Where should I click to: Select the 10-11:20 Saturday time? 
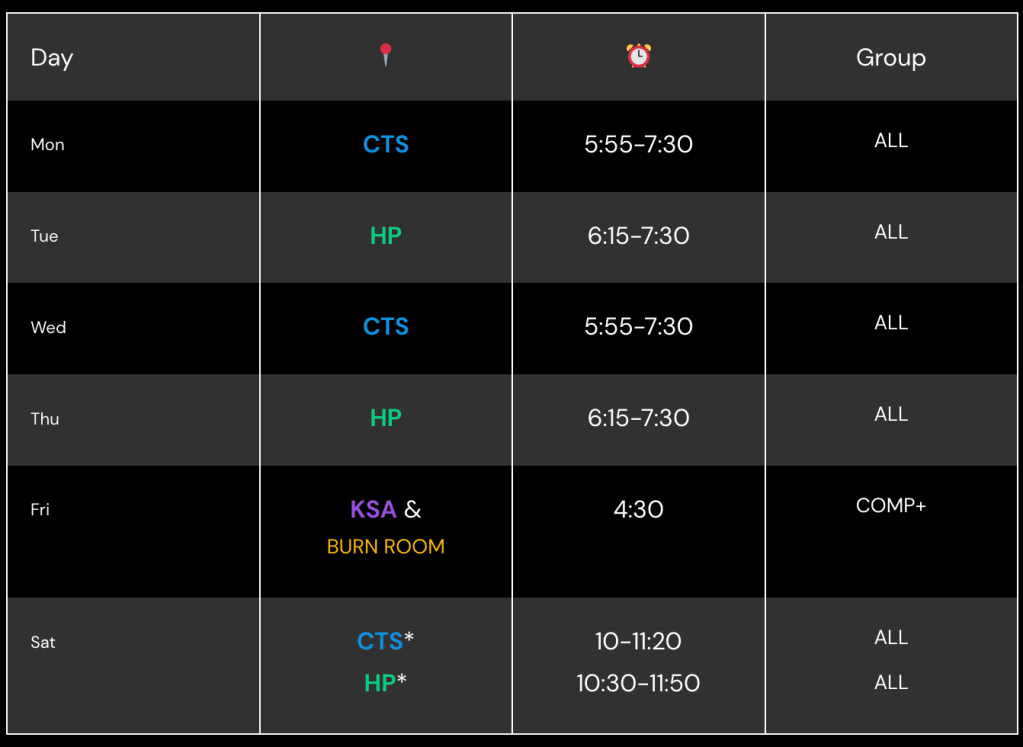pos(638,641)
